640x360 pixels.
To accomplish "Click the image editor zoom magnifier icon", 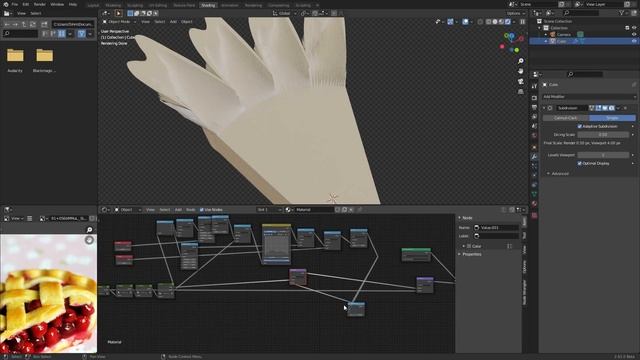I will pyautogui.click(x=89, y=230).
